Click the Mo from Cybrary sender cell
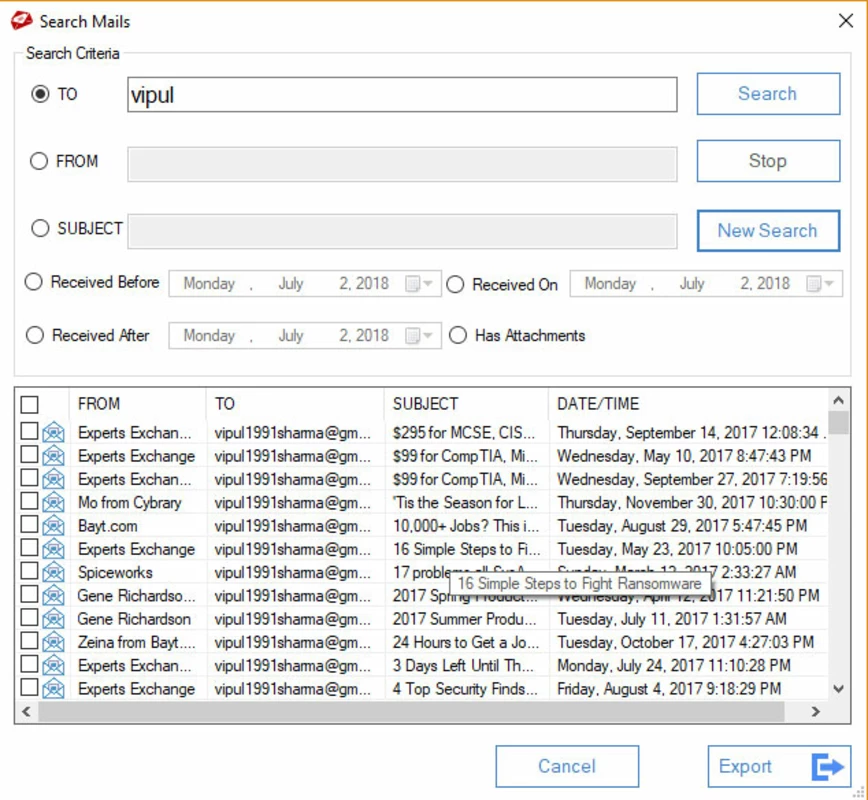This screenshot has width=868, height=800. pos(130,503)
